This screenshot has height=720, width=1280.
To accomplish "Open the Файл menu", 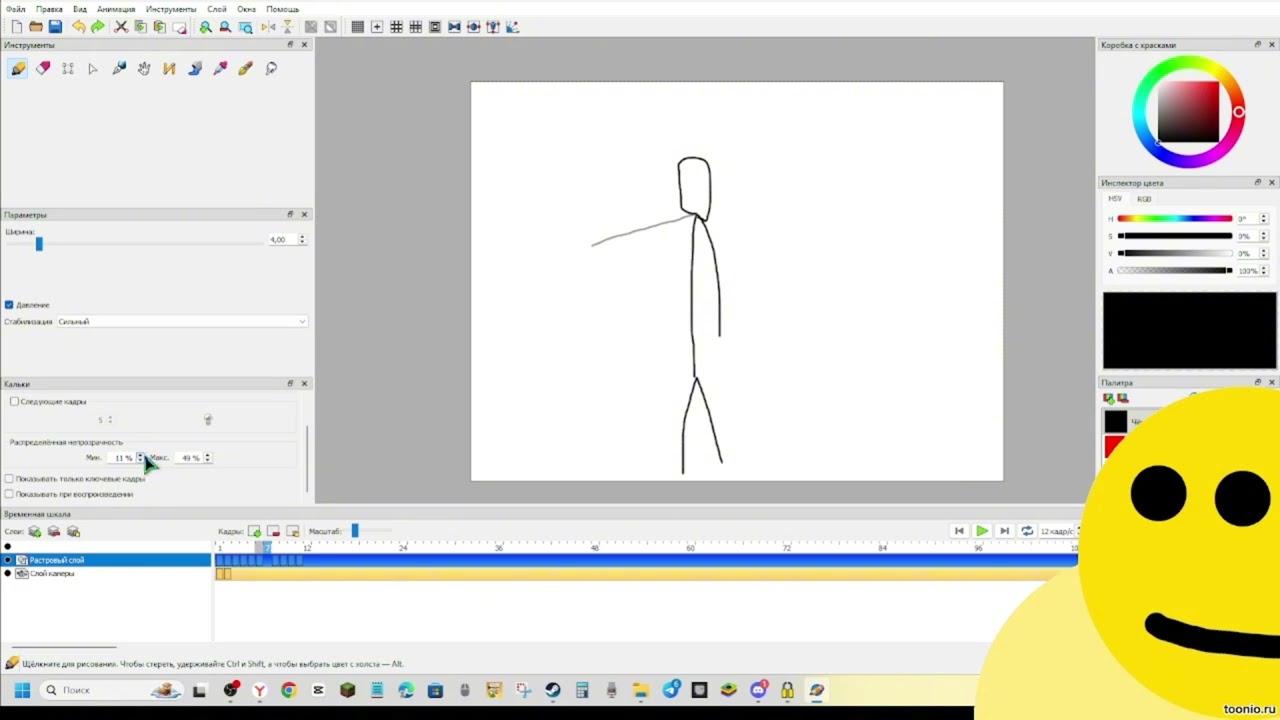I will 16,9.
